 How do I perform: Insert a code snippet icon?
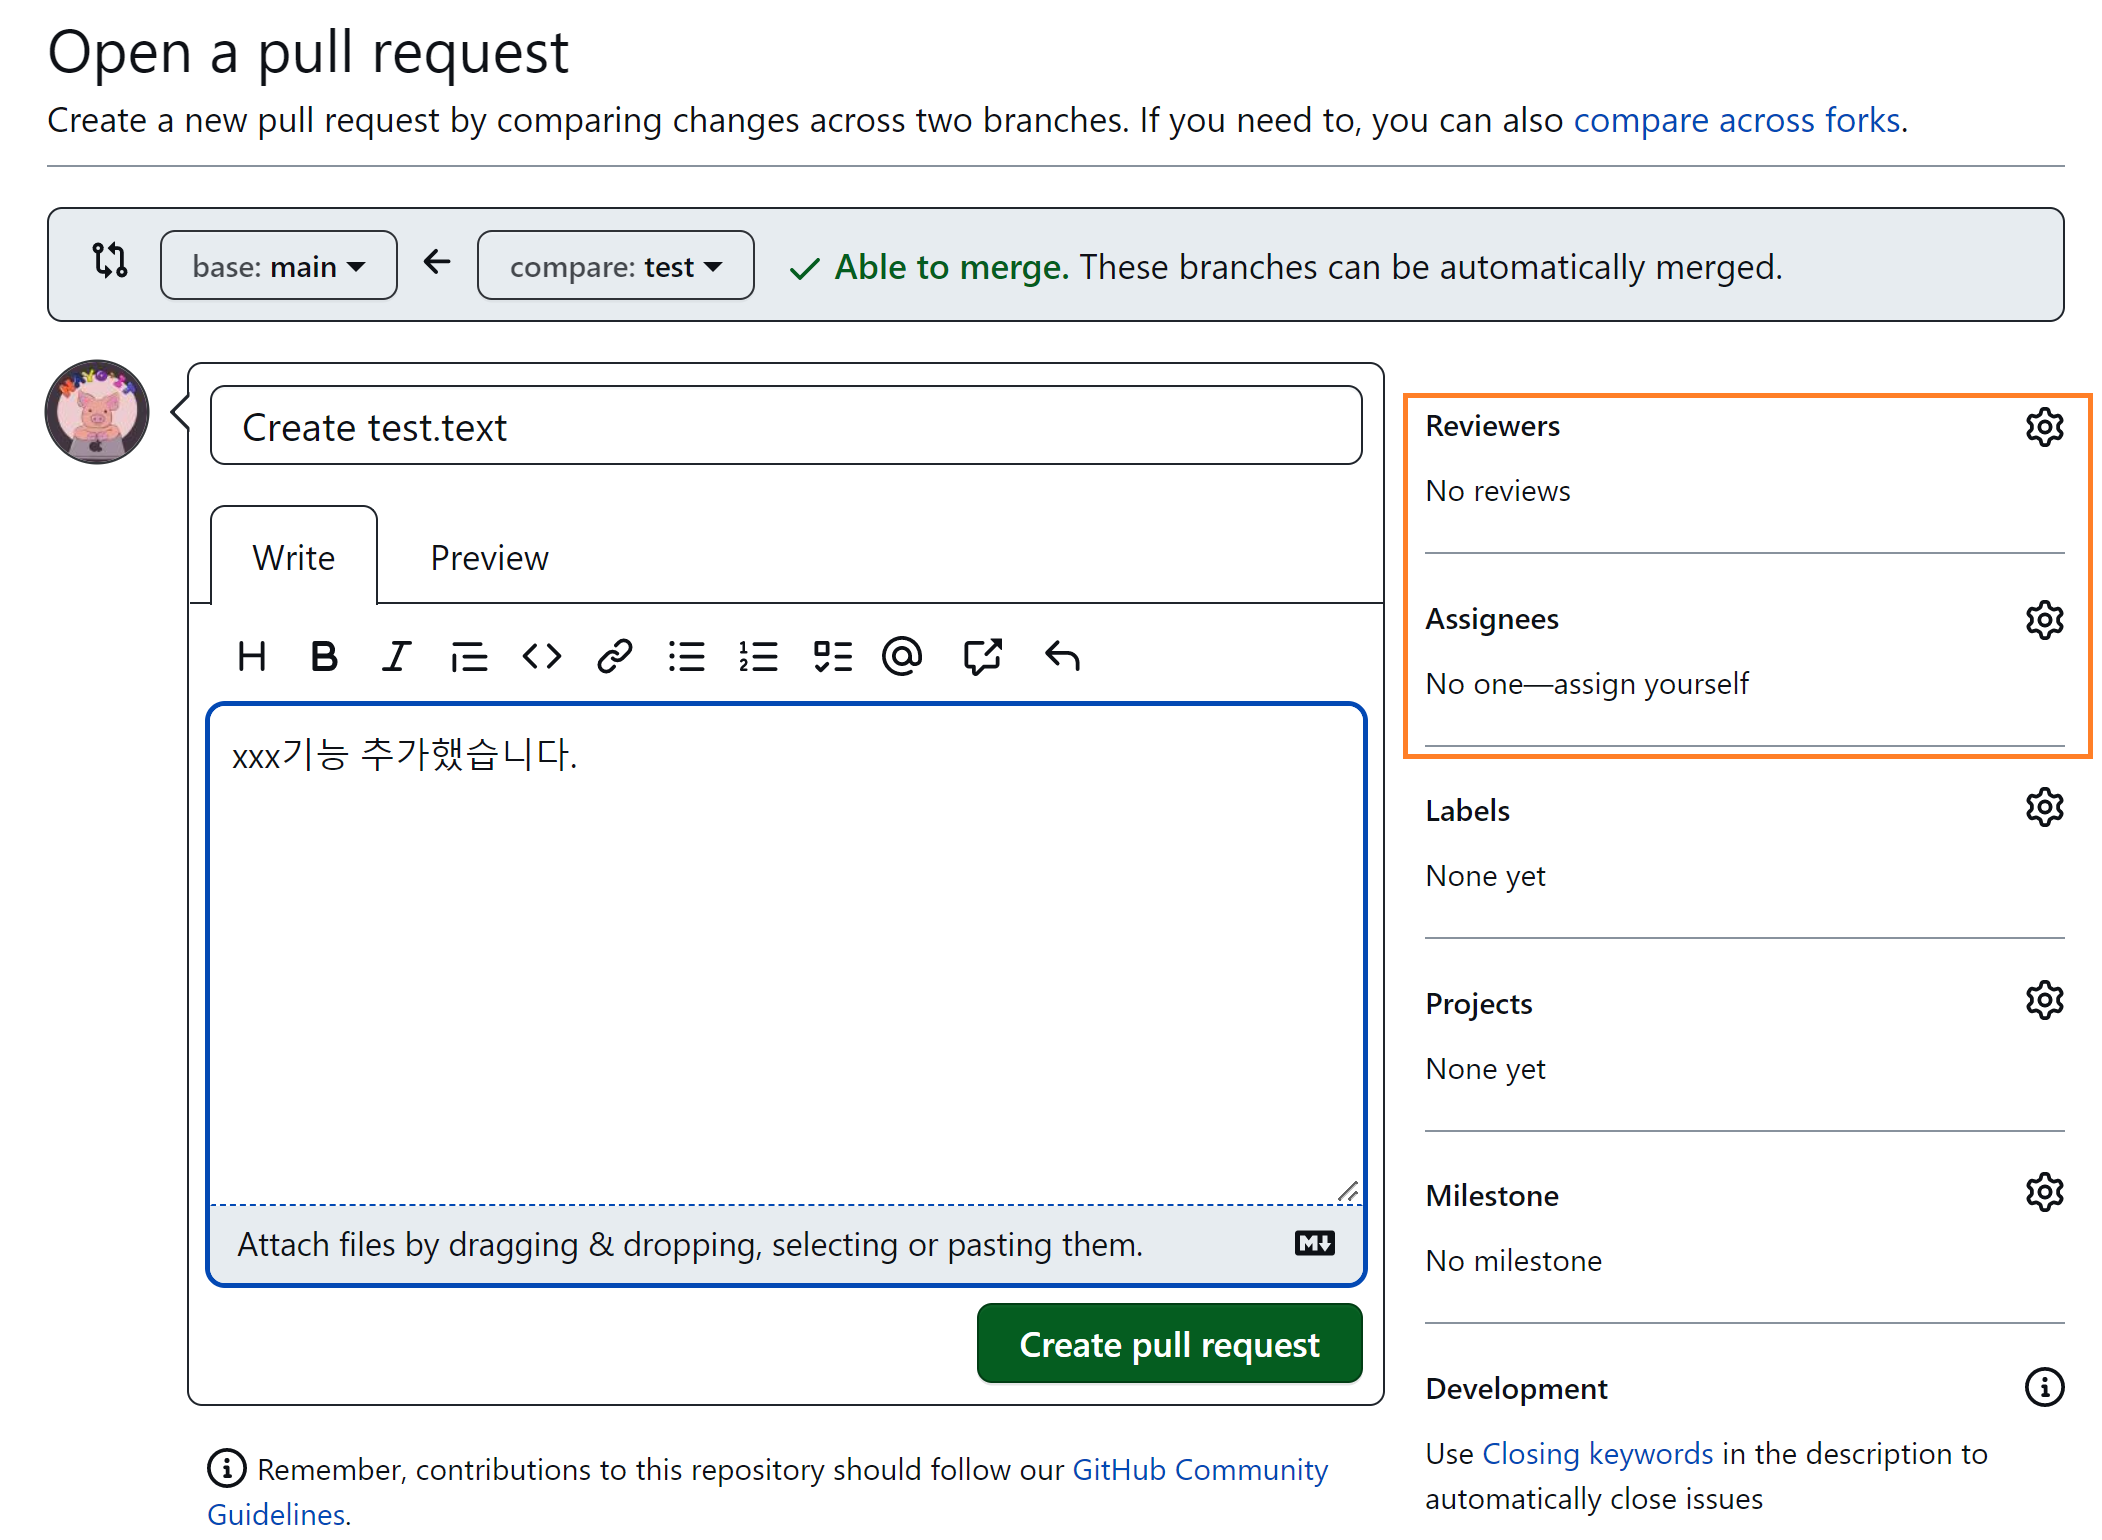542,657
